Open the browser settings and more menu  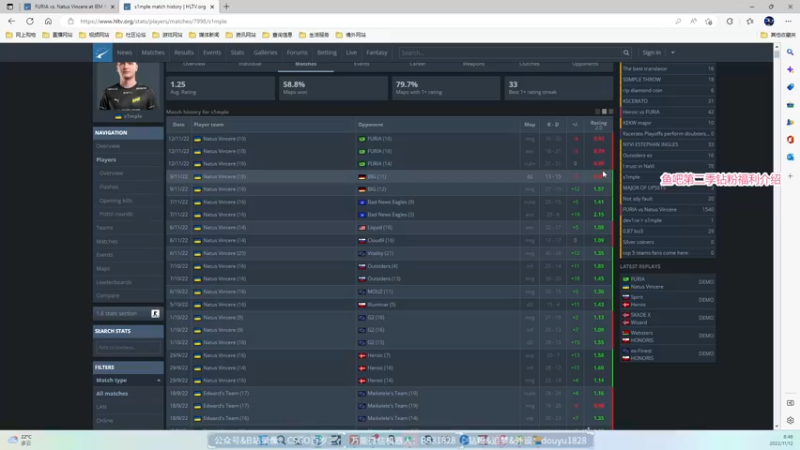788,21
